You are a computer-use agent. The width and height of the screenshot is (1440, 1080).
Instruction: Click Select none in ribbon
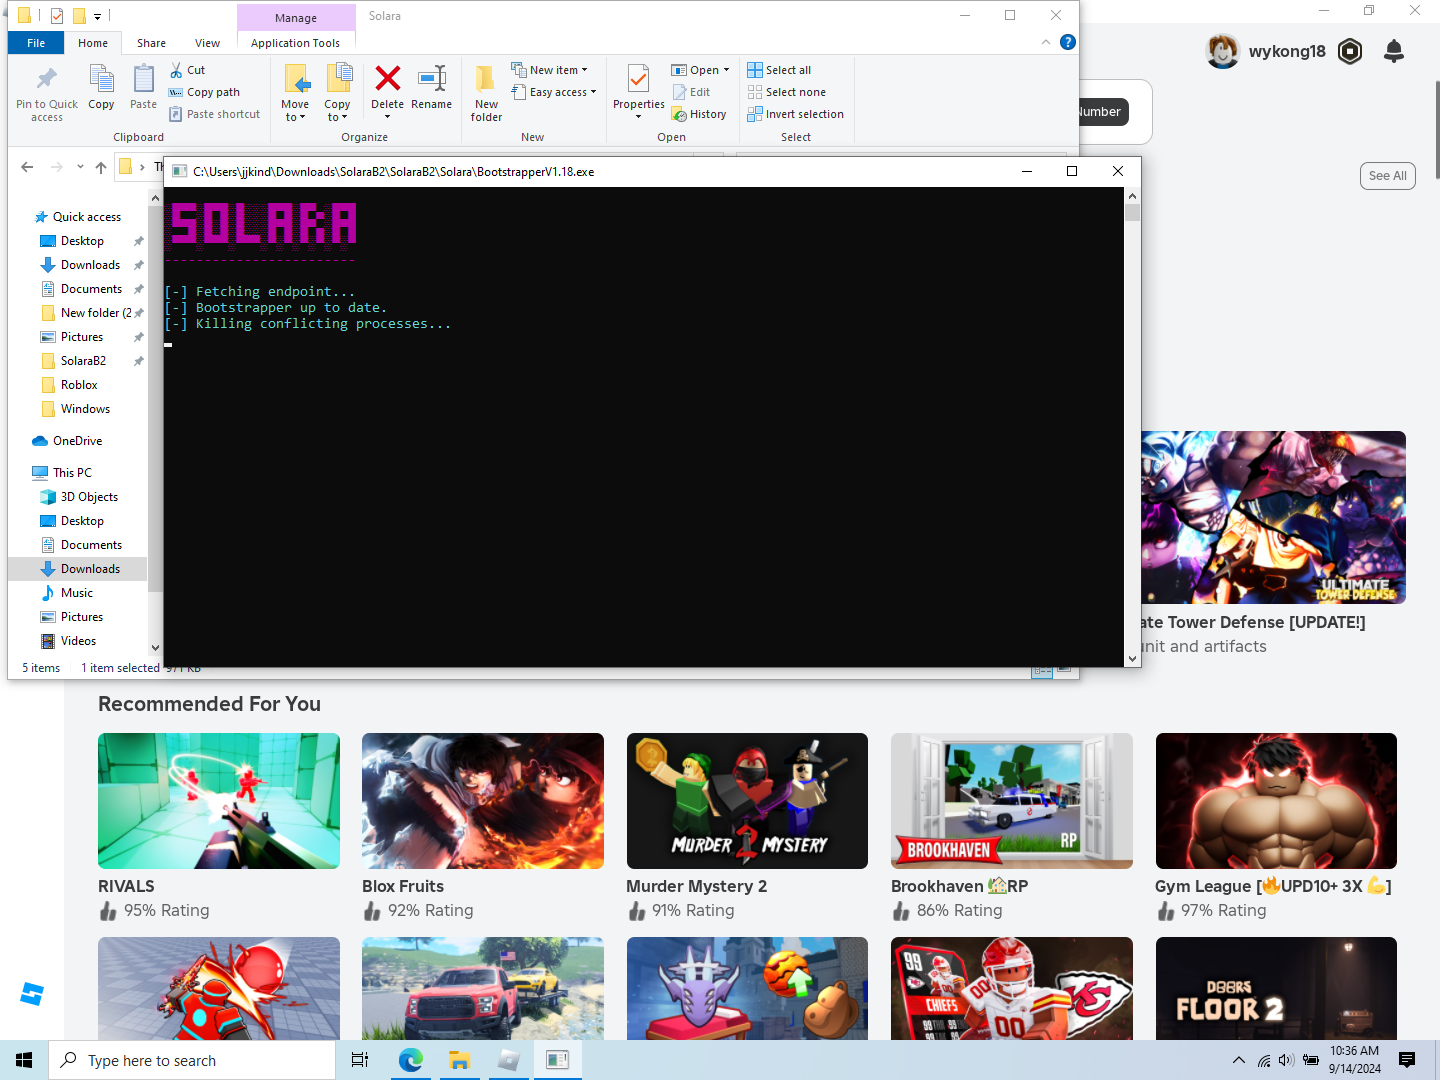pyautogui.click(x=786, y=92)
